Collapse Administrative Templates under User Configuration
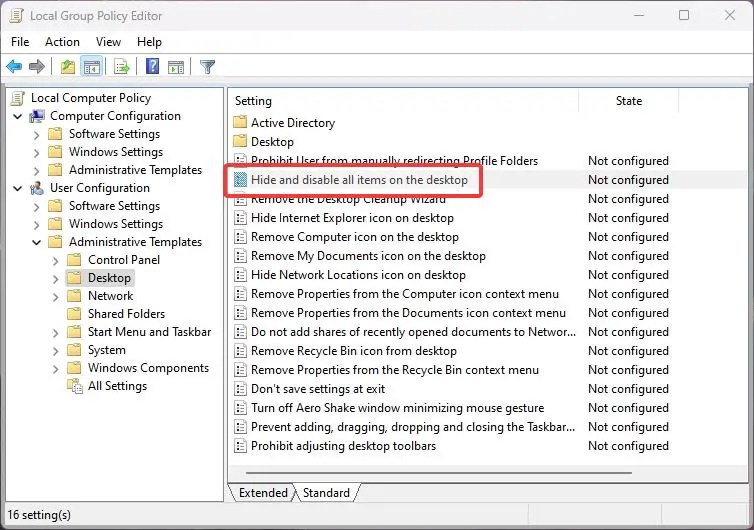 point(37,242)
